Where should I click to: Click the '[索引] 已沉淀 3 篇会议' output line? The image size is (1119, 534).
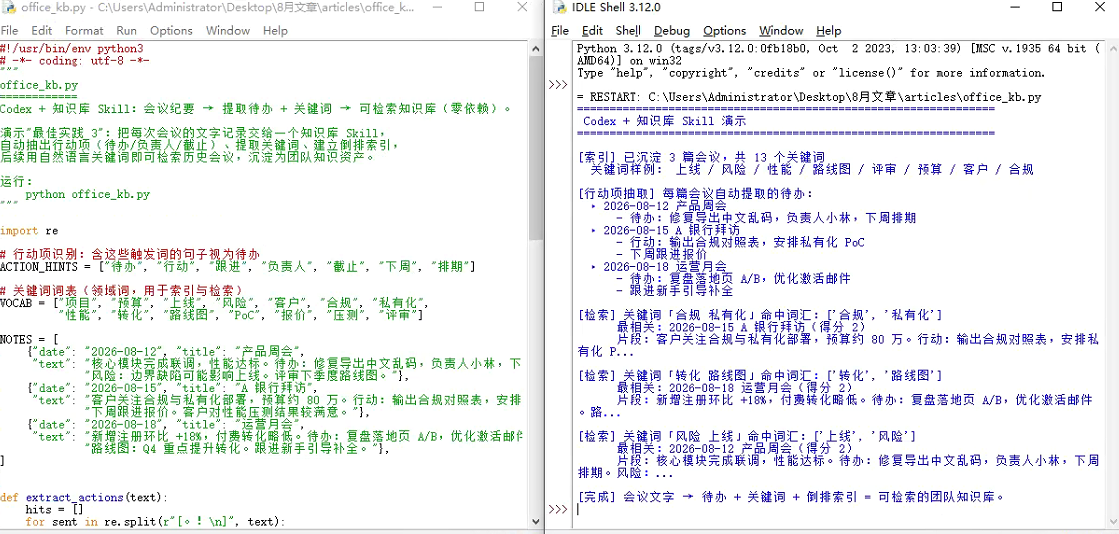tap(700, 157)
